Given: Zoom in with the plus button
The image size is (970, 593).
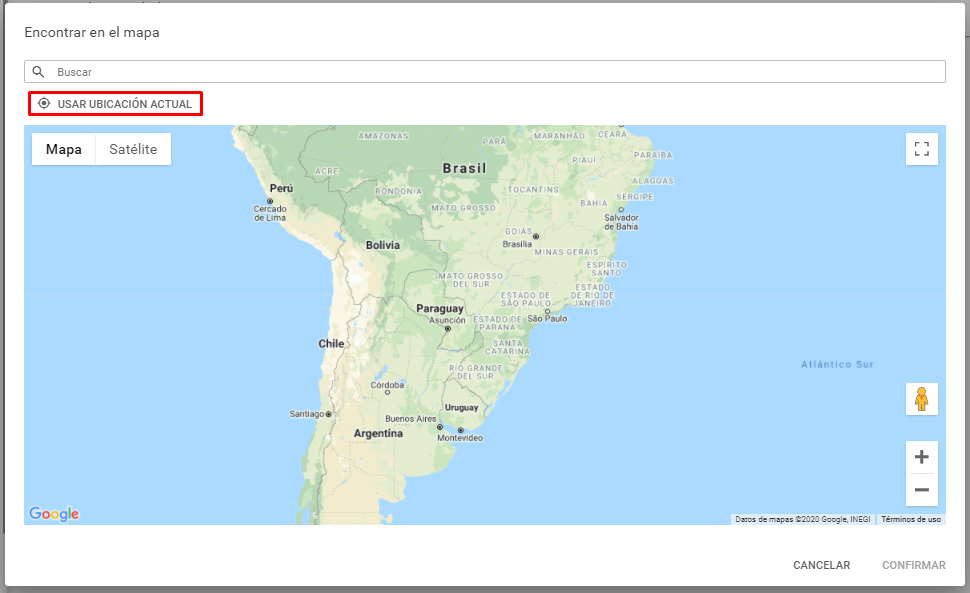Looking at the screenshot, I should 922,457.
